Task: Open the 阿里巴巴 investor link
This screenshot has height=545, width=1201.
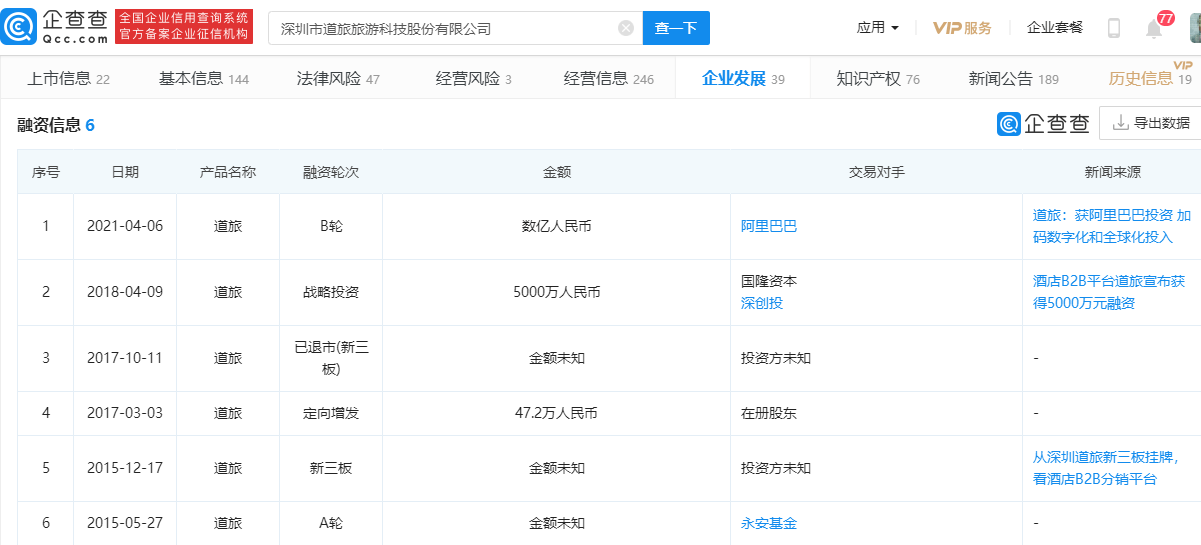Action: (769, 226)
